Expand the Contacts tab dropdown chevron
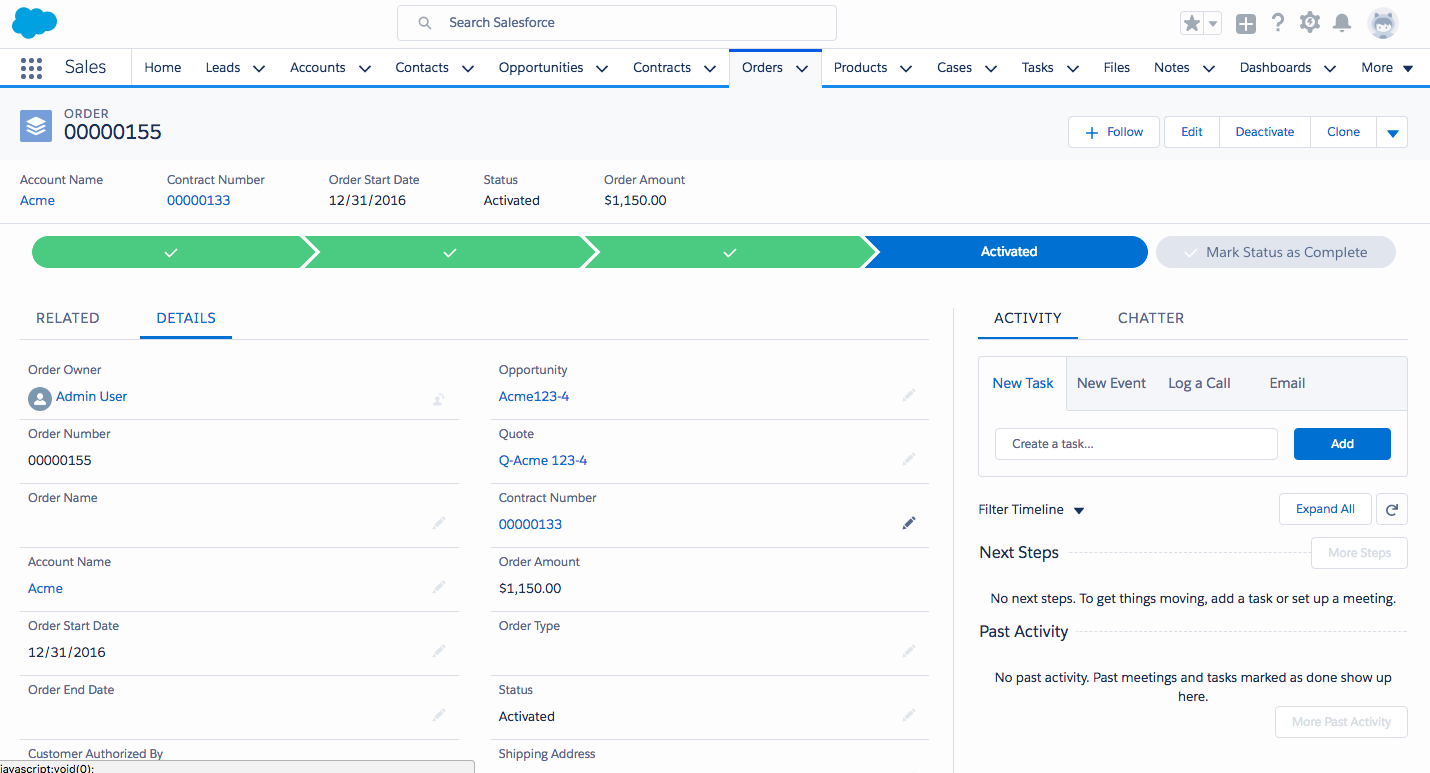Viewport: 1430px width, 773px height. [468, 69]
